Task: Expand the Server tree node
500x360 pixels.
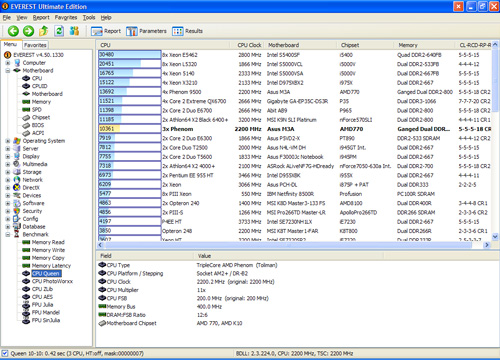Action: [x=8, y=149]
